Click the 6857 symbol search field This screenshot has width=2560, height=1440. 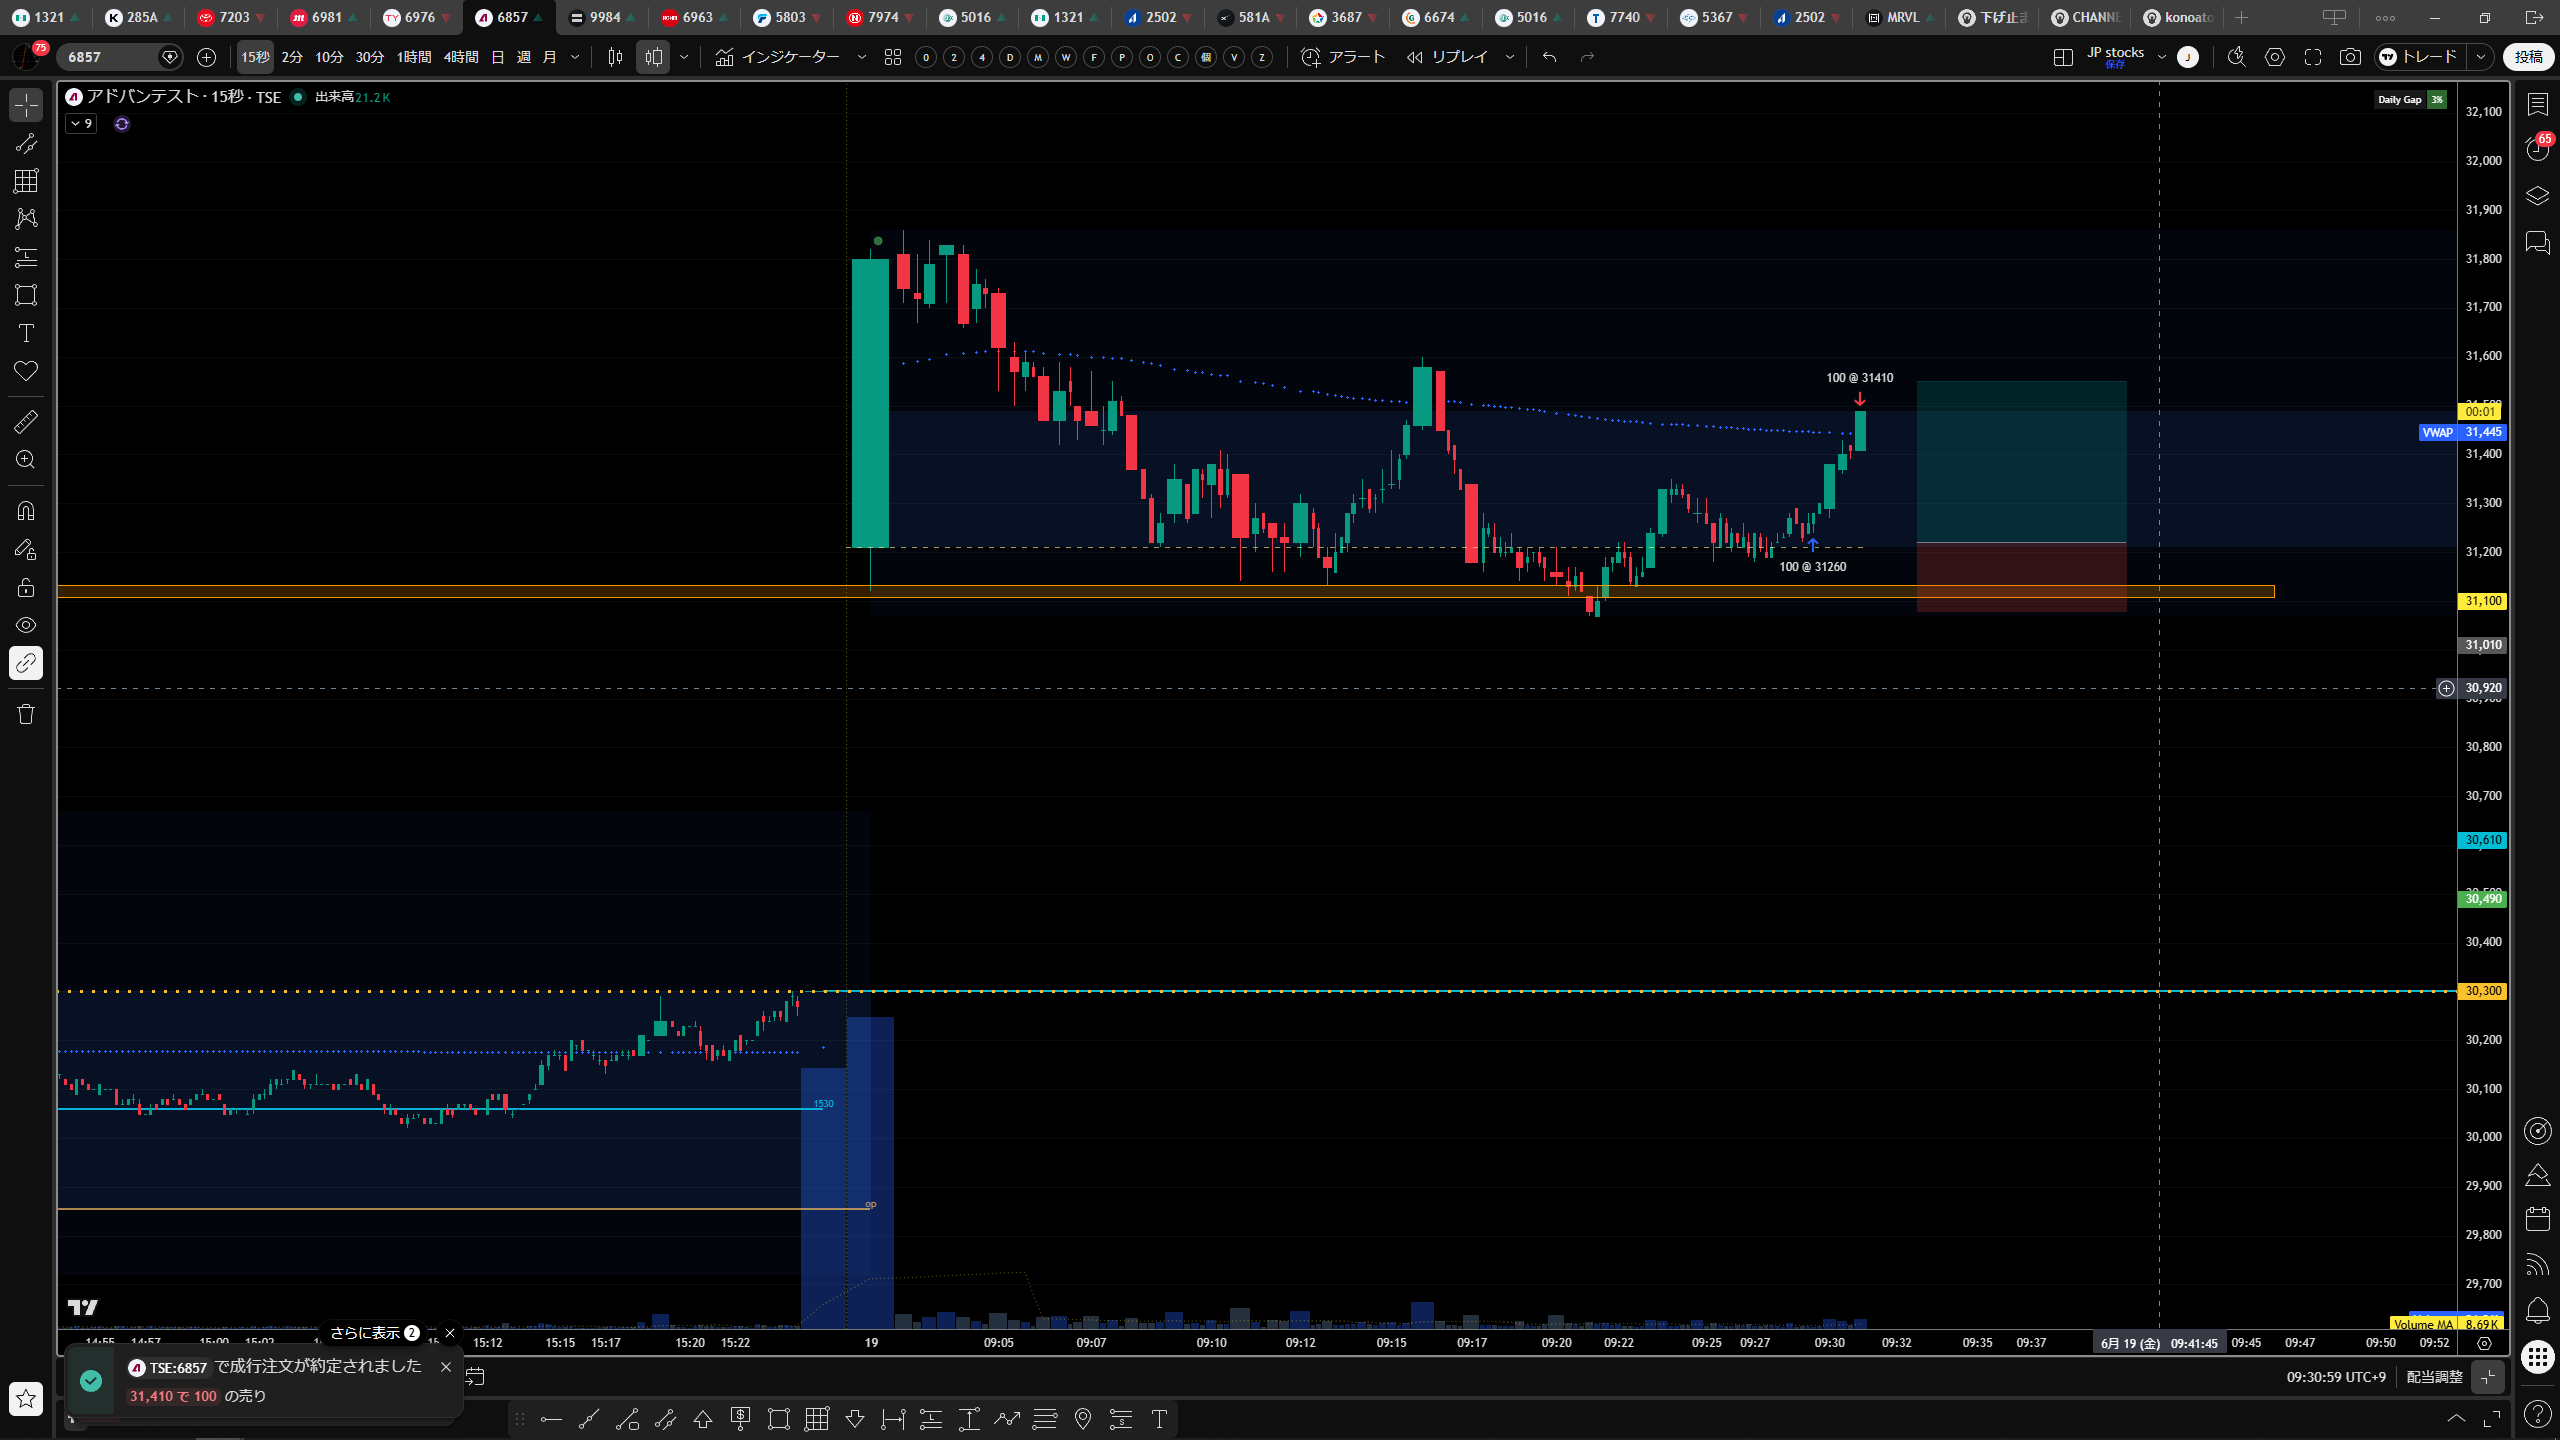[110, 57]
